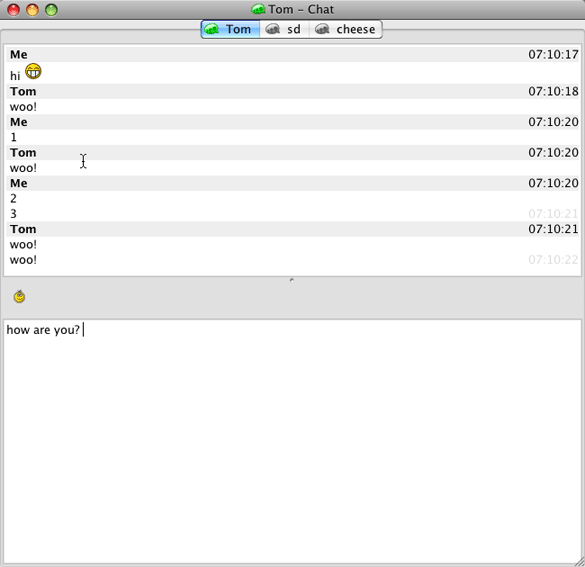
Task: Click the Tom sender header at 07:10:18
Action: 292,91
